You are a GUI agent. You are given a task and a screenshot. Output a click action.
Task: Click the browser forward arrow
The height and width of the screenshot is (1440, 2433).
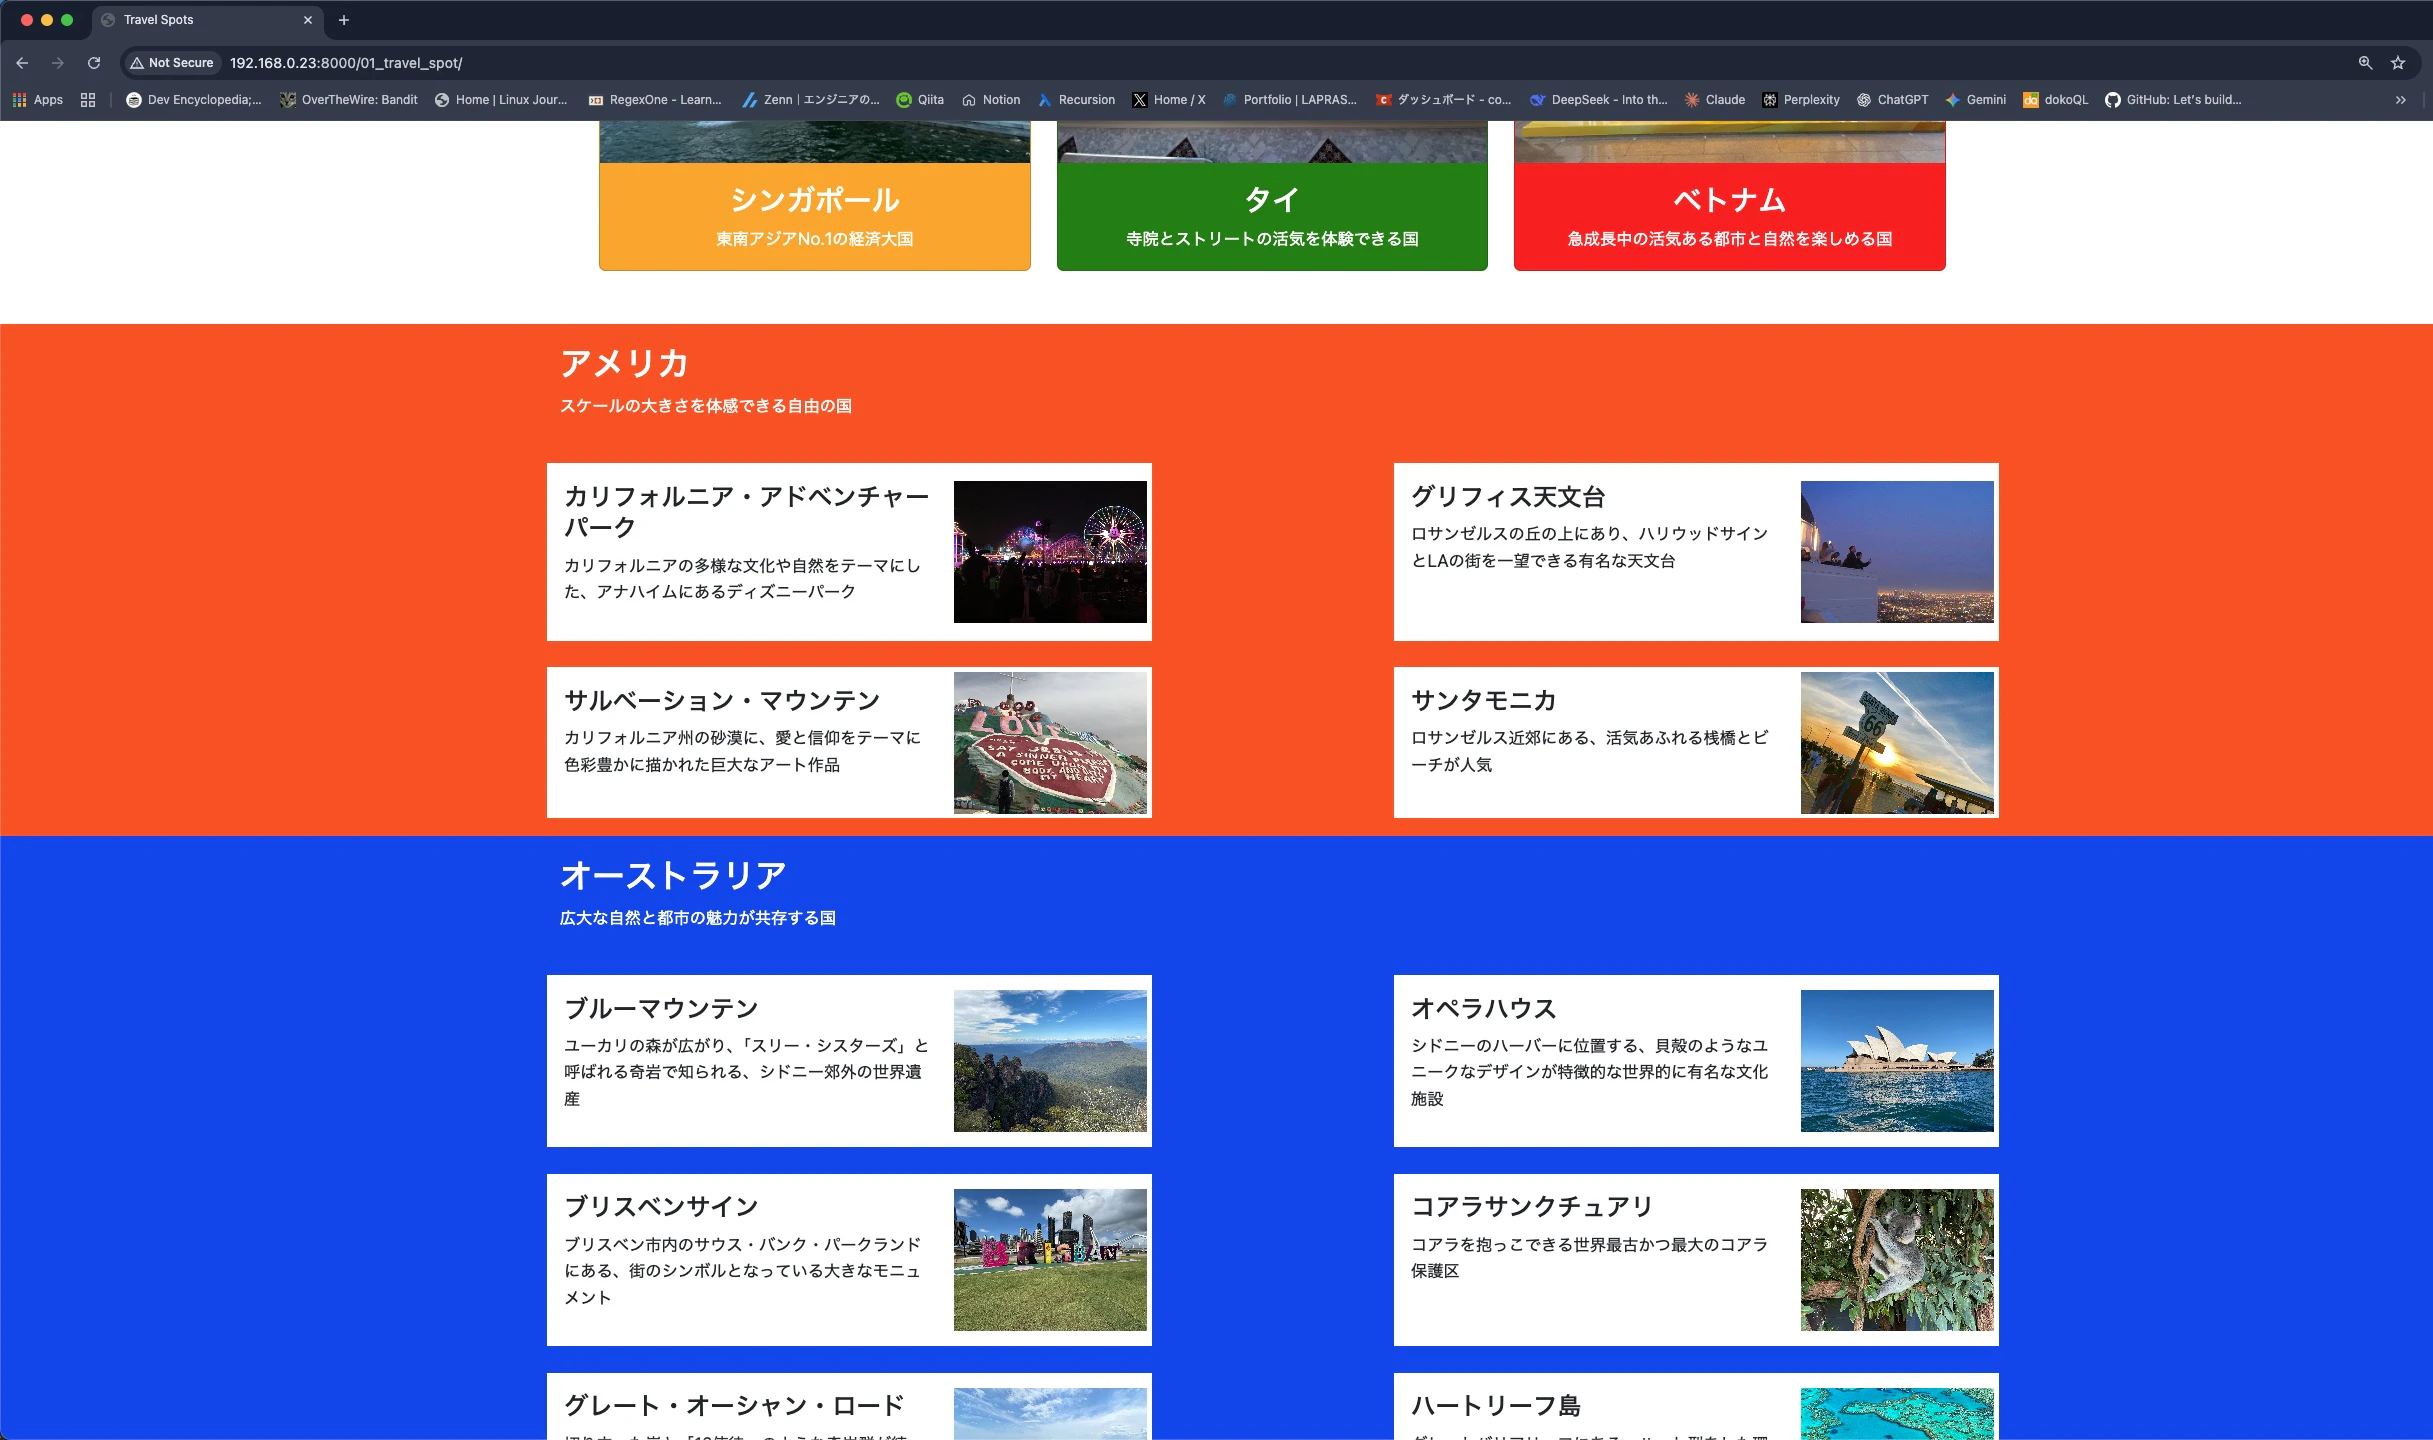pos(58,63)
